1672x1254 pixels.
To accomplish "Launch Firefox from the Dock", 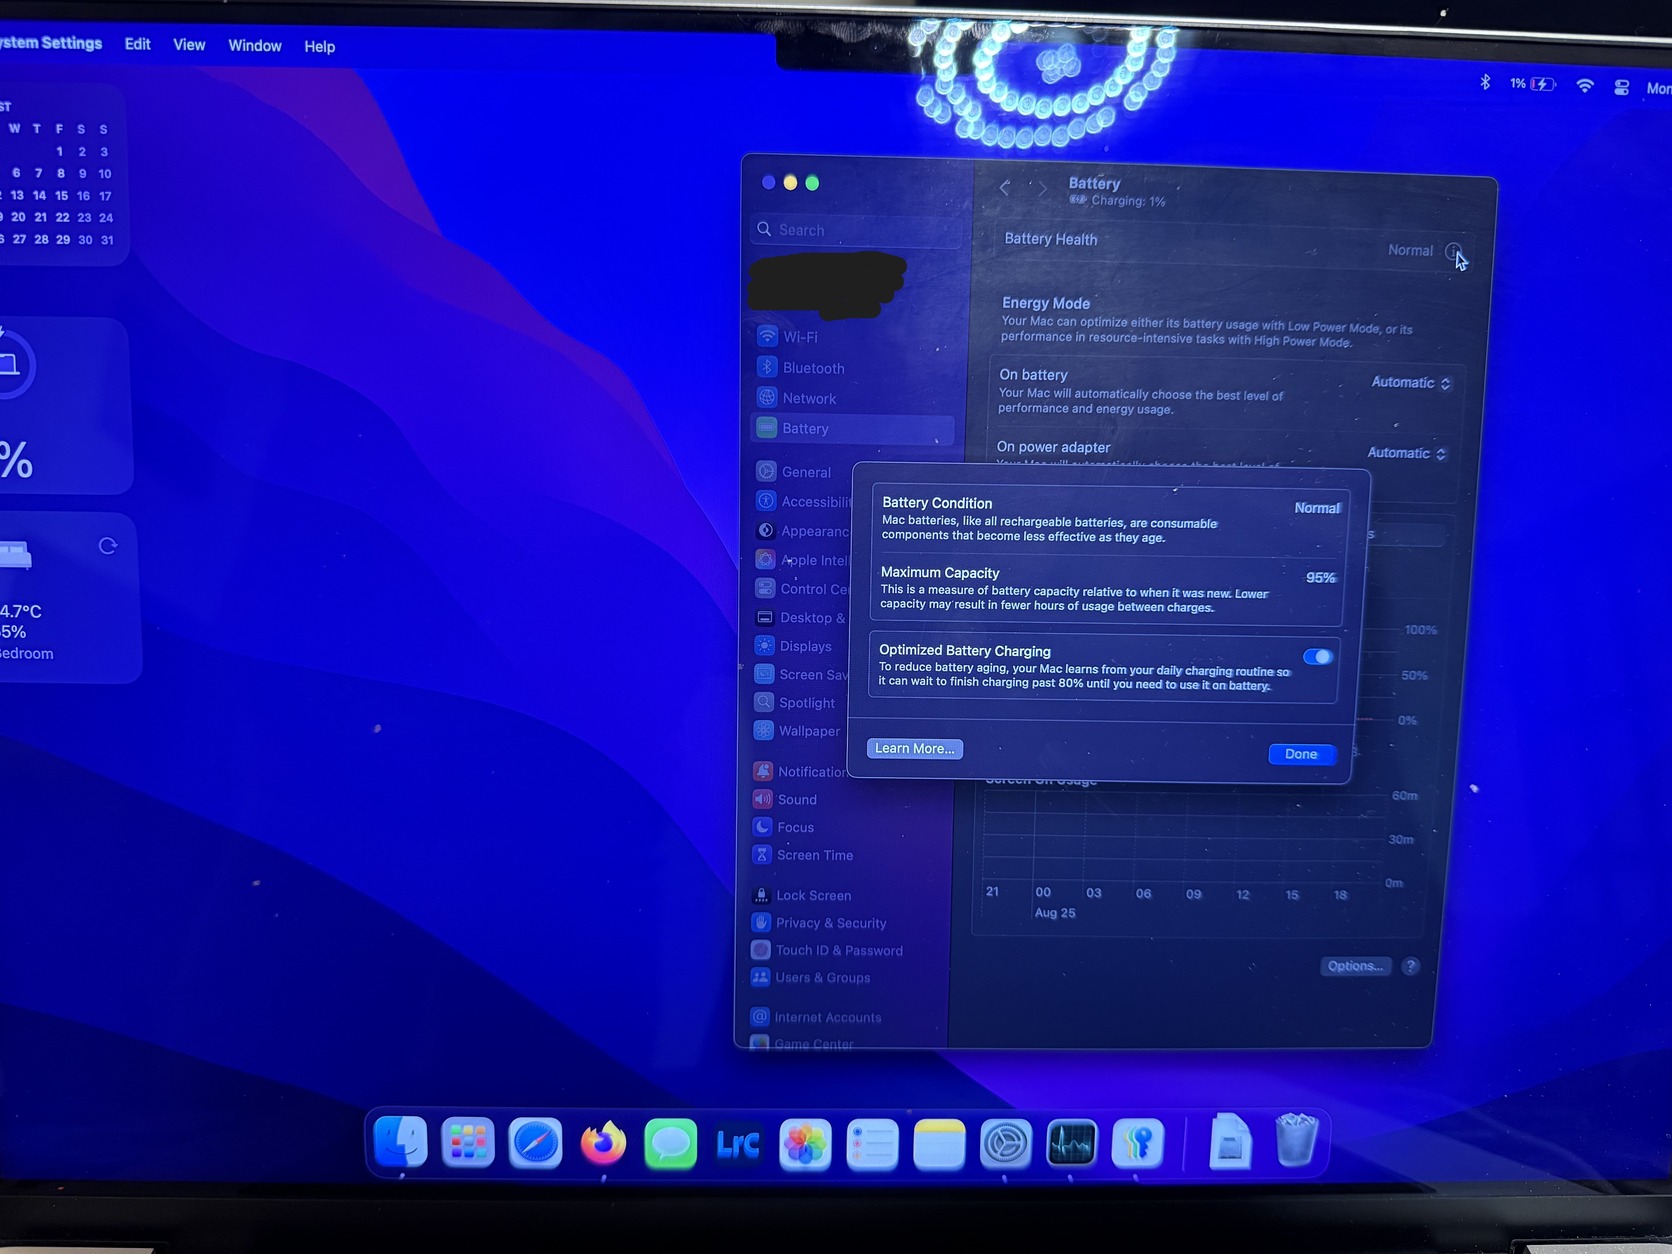I will (603, 1143).
